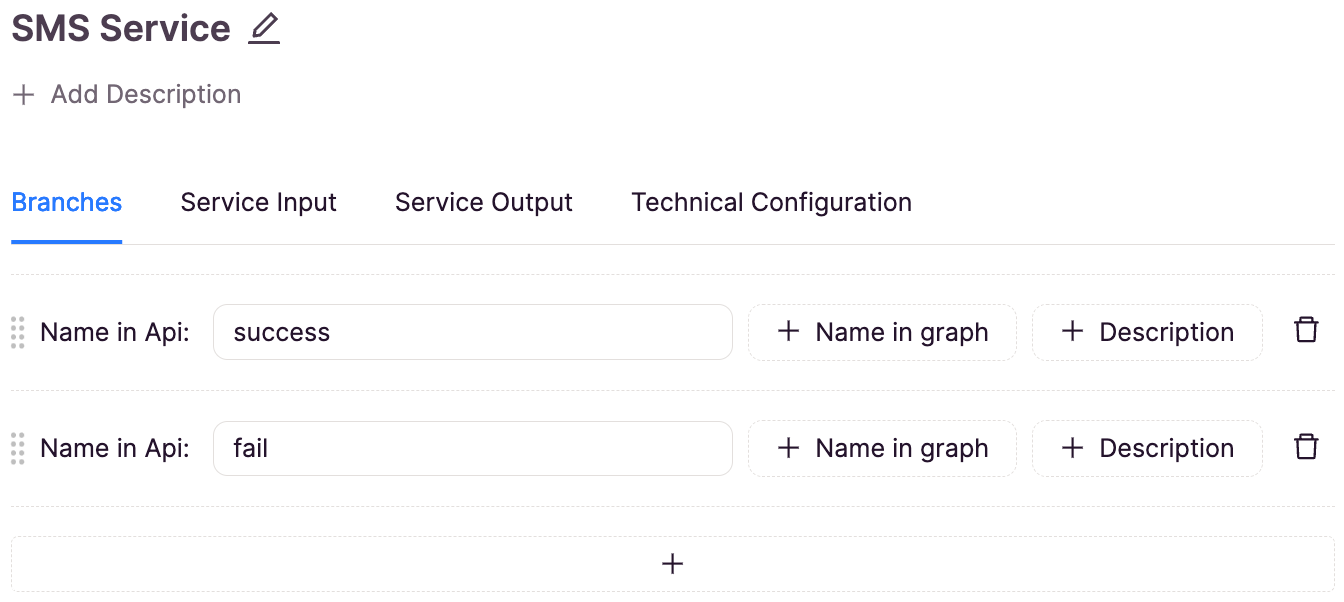The height and width of the screenshot is (602, 1344).
Task: Open the Technical Configuration tab
Action: (x=771, y=203)
